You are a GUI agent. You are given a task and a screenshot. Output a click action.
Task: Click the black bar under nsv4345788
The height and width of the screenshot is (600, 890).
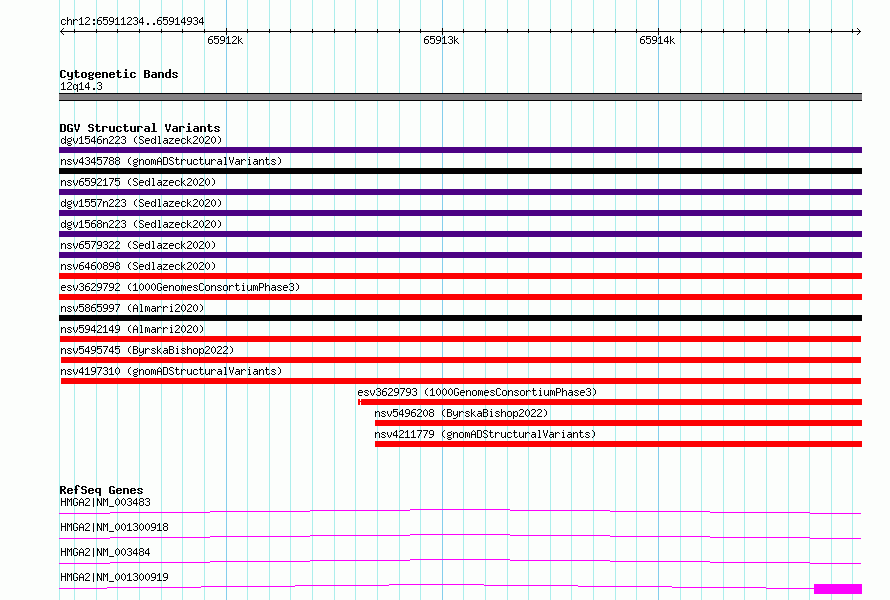coord(460,171)
